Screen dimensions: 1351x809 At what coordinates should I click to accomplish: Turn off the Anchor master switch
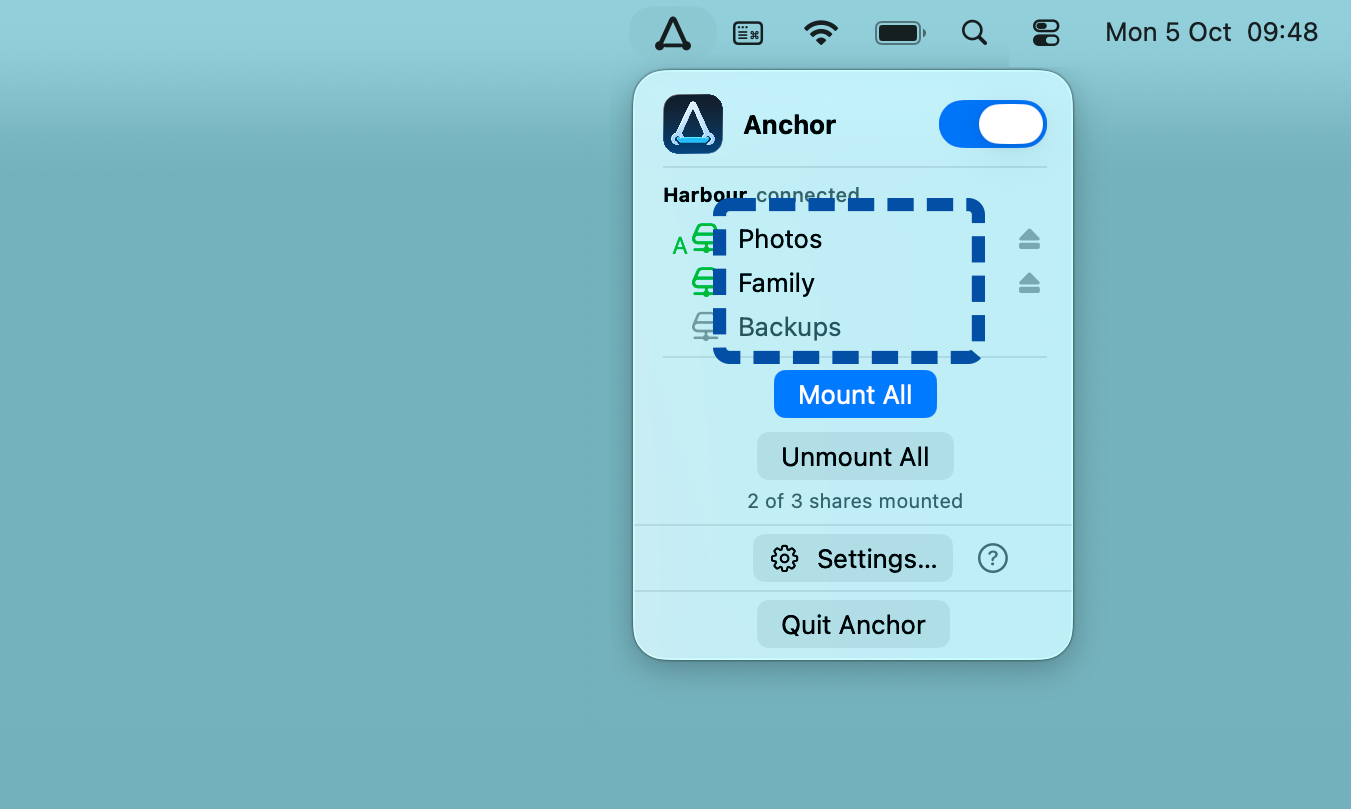click(x=993, y=124)
